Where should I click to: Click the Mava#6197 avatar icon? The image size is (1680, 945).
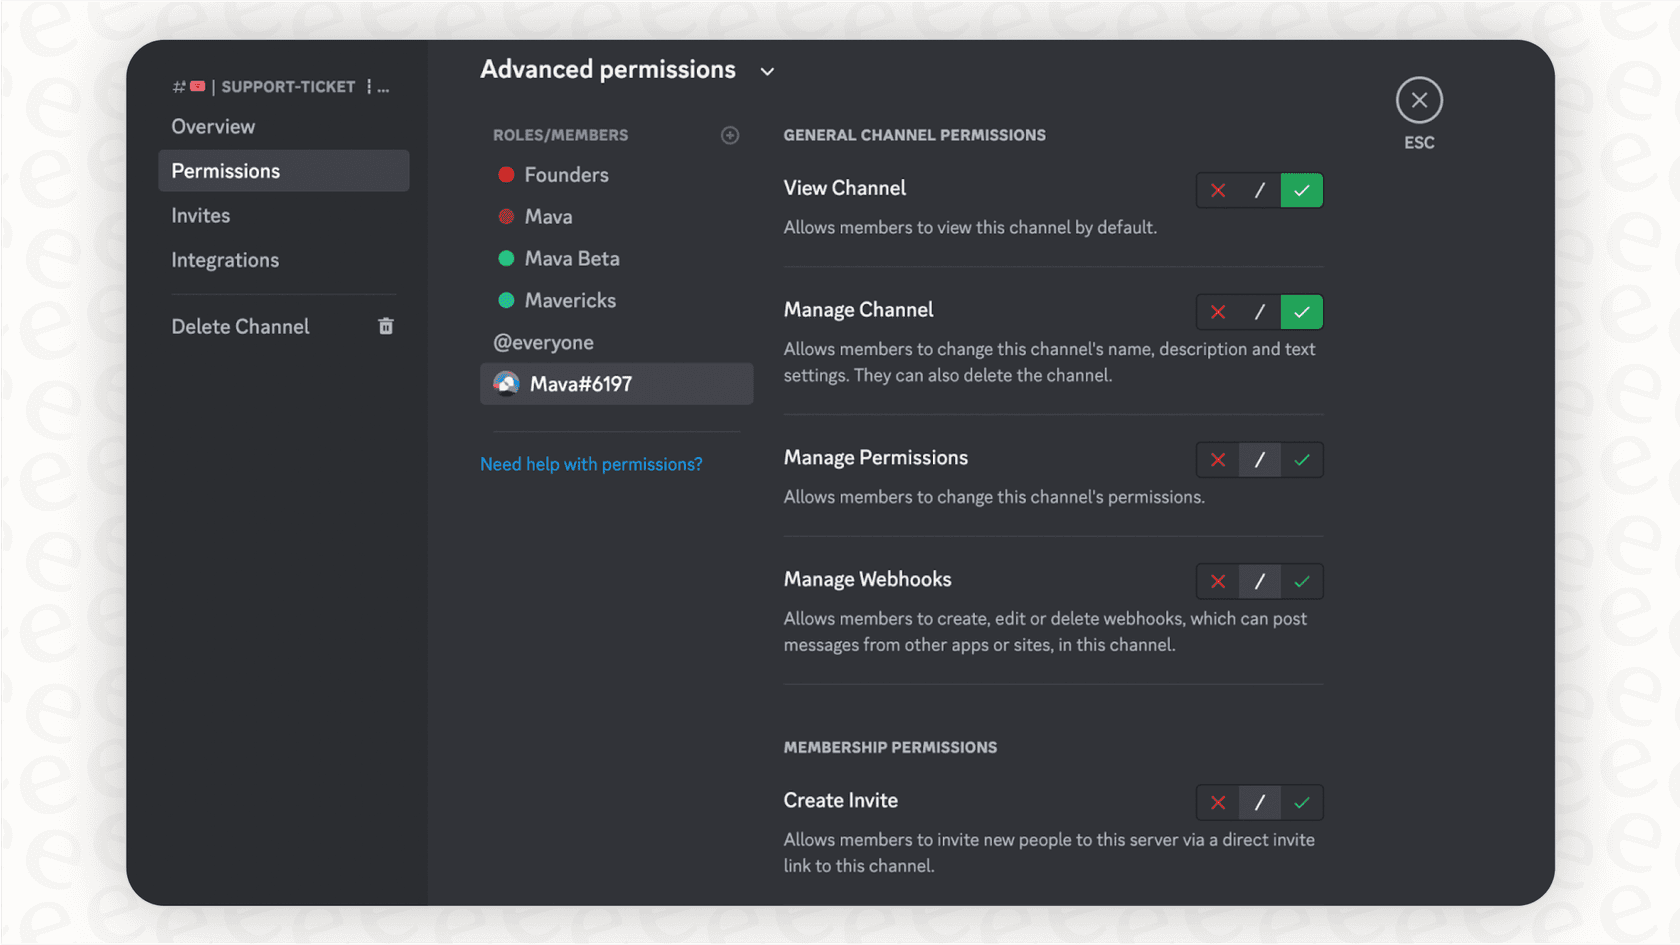pos(507,383)
